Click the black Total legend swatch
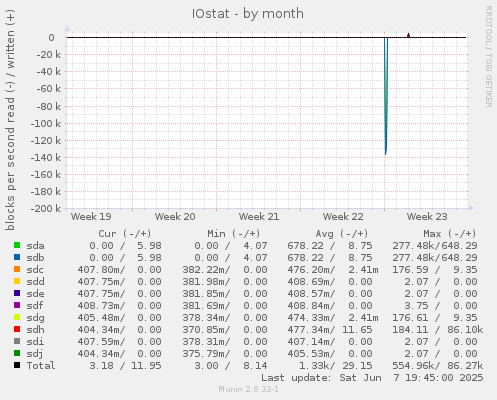 pyautogui.click(x=17, y=365)
